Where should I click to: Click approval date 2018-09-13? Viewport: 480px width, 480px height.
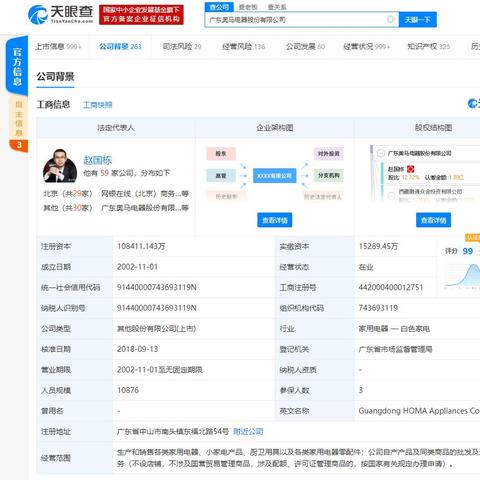tap(137, 349)
